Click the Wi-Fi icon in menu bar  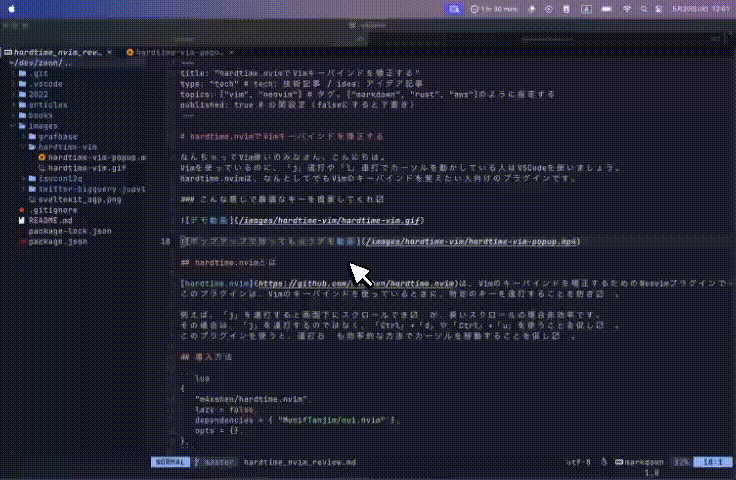click(627, 9)
